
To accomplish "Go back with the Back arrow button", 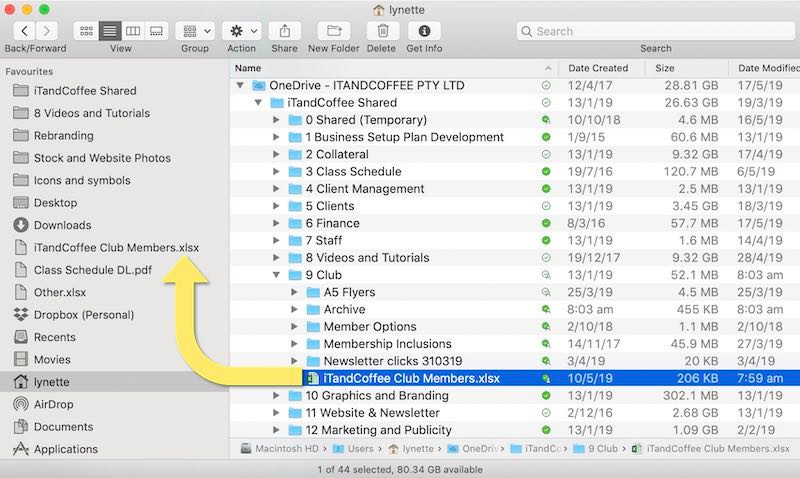I will [x=24, y=31].
